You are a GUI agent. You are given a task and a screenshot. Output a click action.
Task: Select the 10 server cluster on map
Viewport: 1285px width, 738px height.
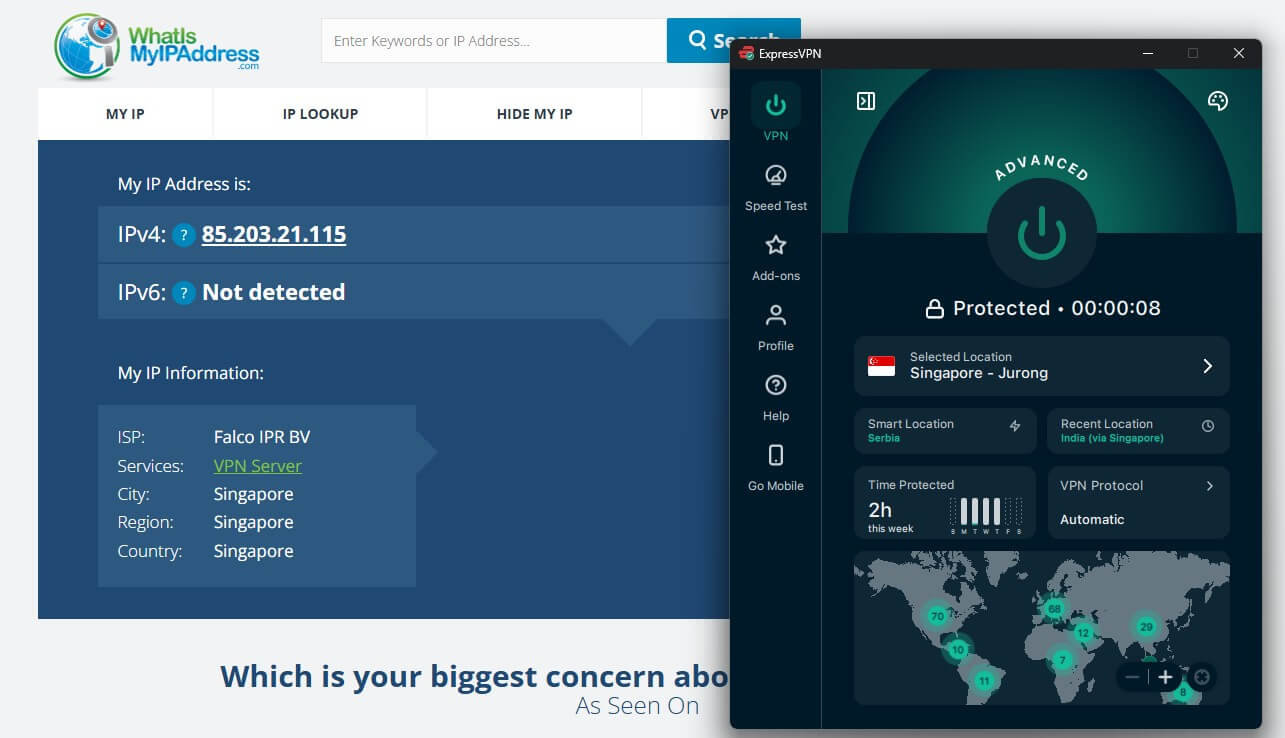point(958,649)
